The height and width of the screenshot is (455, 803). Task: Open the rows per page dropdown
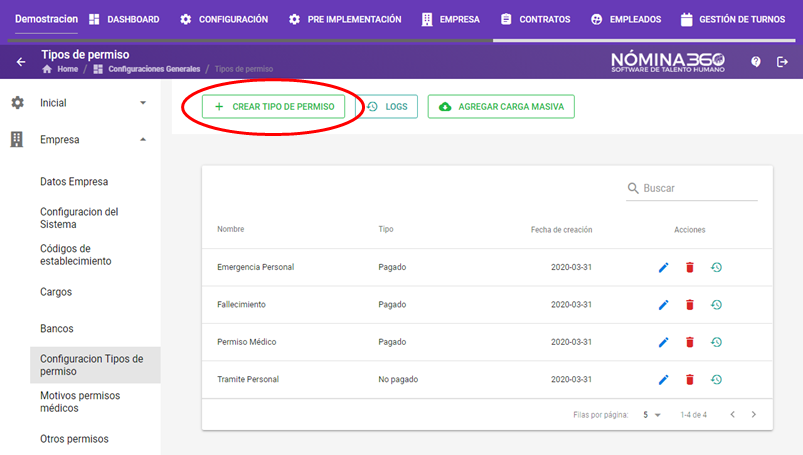[652, 415]
